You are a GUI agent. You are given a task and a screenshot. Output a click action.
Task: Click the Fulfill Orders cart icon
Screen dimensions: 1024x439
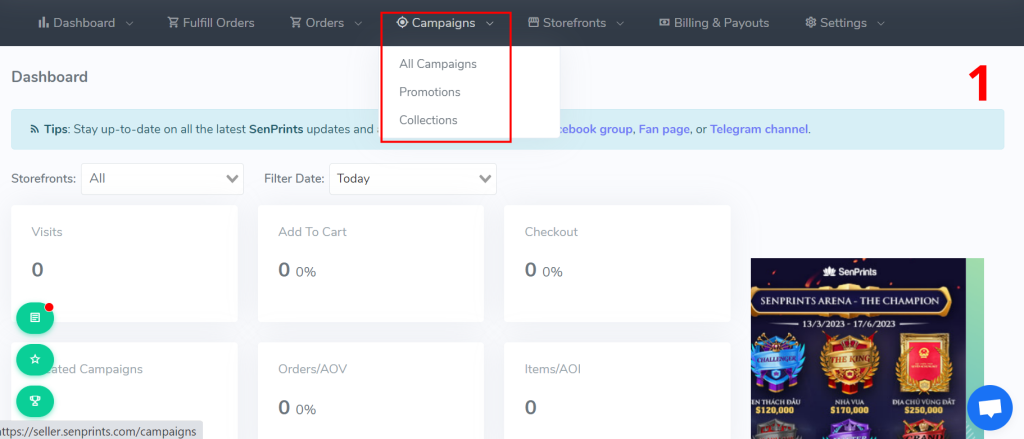click(x=173, y=23)
